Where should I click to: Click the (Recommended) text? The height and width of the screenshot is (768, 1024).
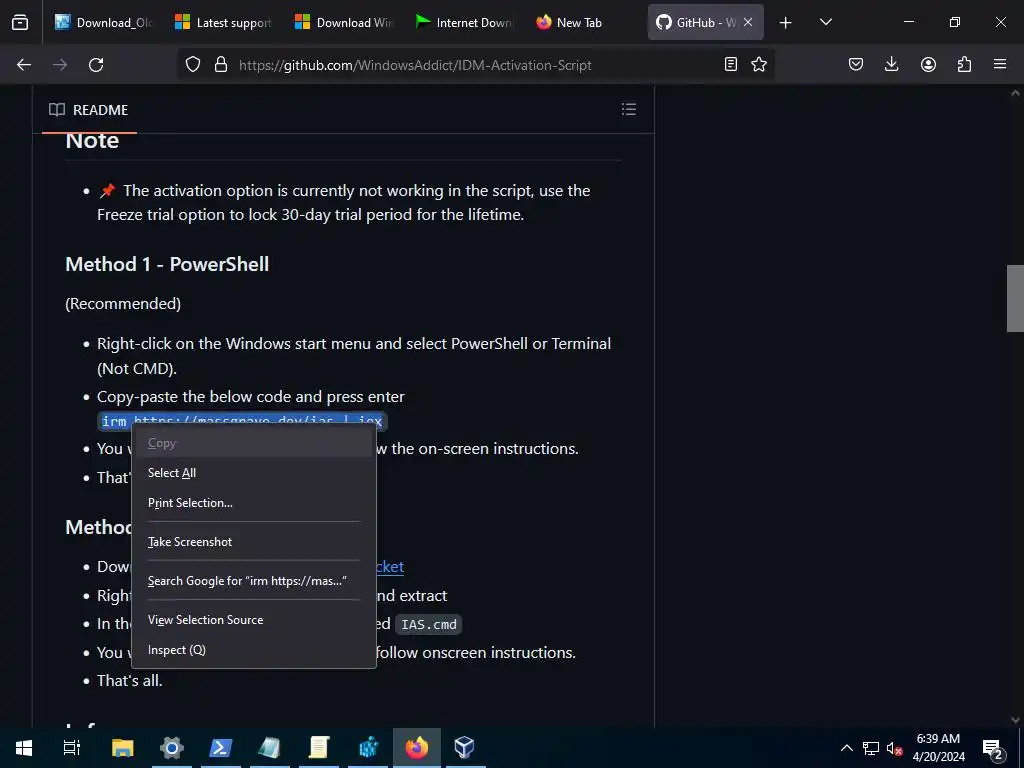pos(123,304)
